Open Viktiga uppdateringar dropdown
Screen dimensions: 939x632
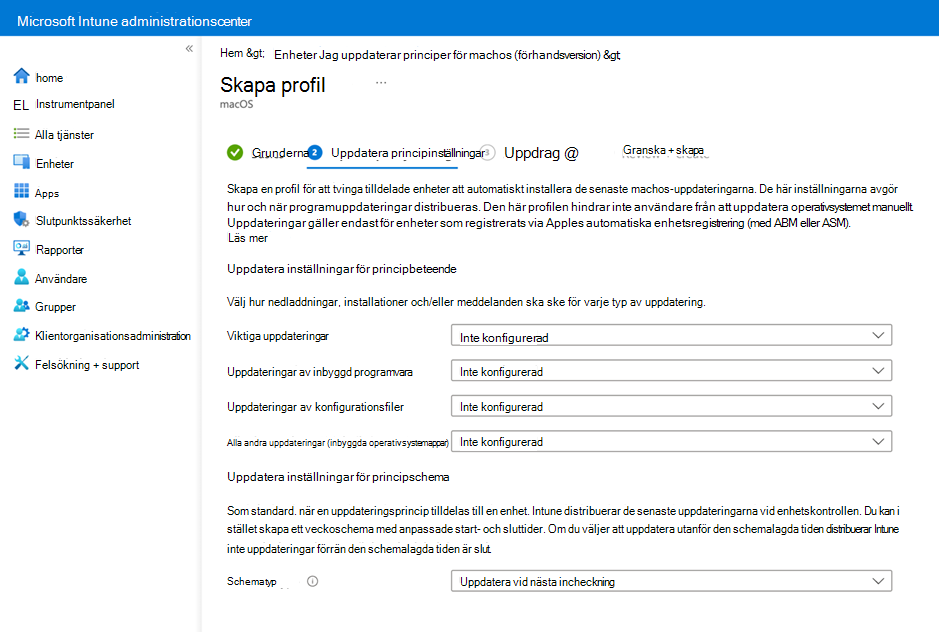pyautogui.click(x=671, y=335)
